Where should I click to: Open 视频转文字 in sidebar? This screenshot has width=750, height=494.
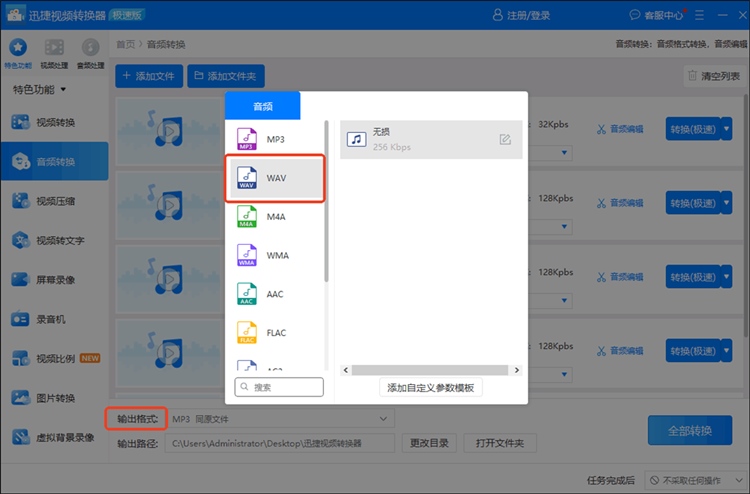click(55, 240)
